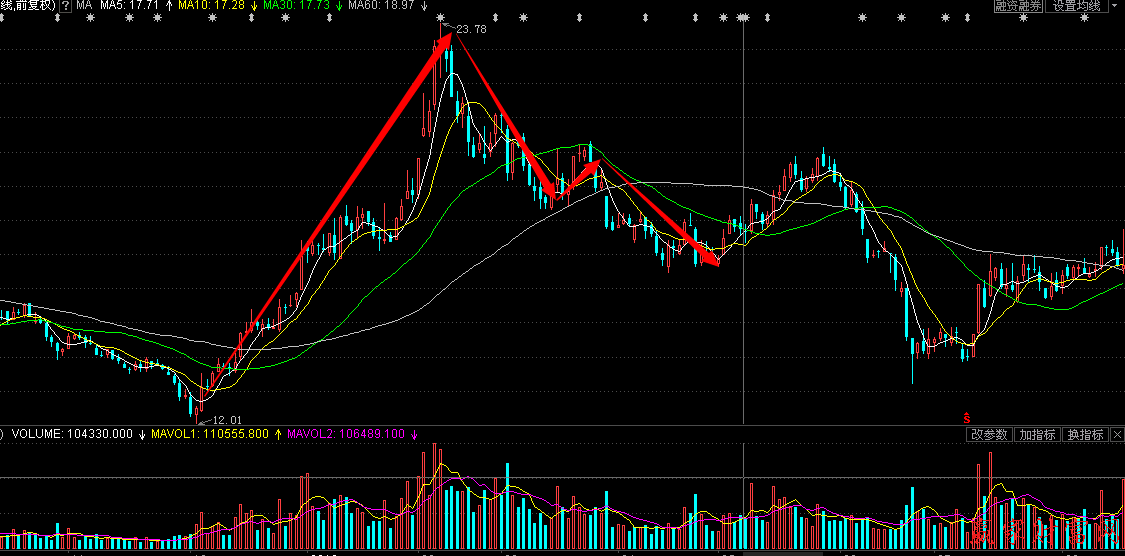The height and width of the screenshot is (556, 1125).
Task: Click the star marker above the 23.78 peak
Action: (x=441, y=18)
